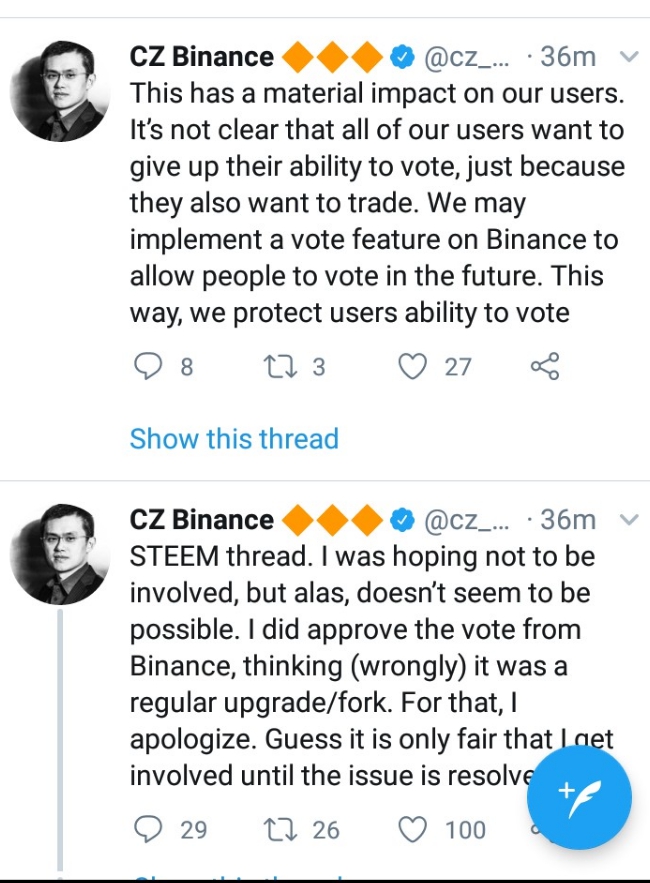This screenshot has width=650, height=883.
Task: Open CZ Binance name on STEEM tweet
Action: pyautogui.click(x=202, y=519)
